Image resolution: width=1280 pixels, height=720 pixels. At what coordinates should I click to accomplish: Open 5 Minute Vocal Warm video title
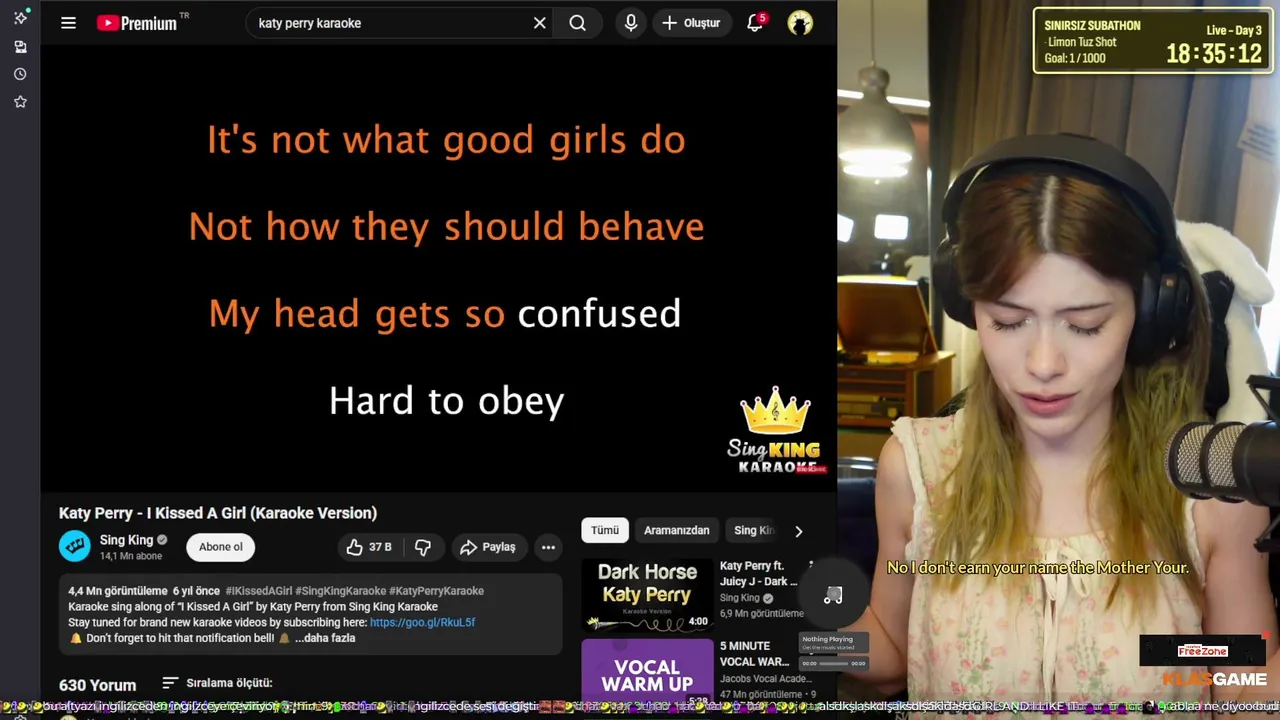tap(755, 654)
